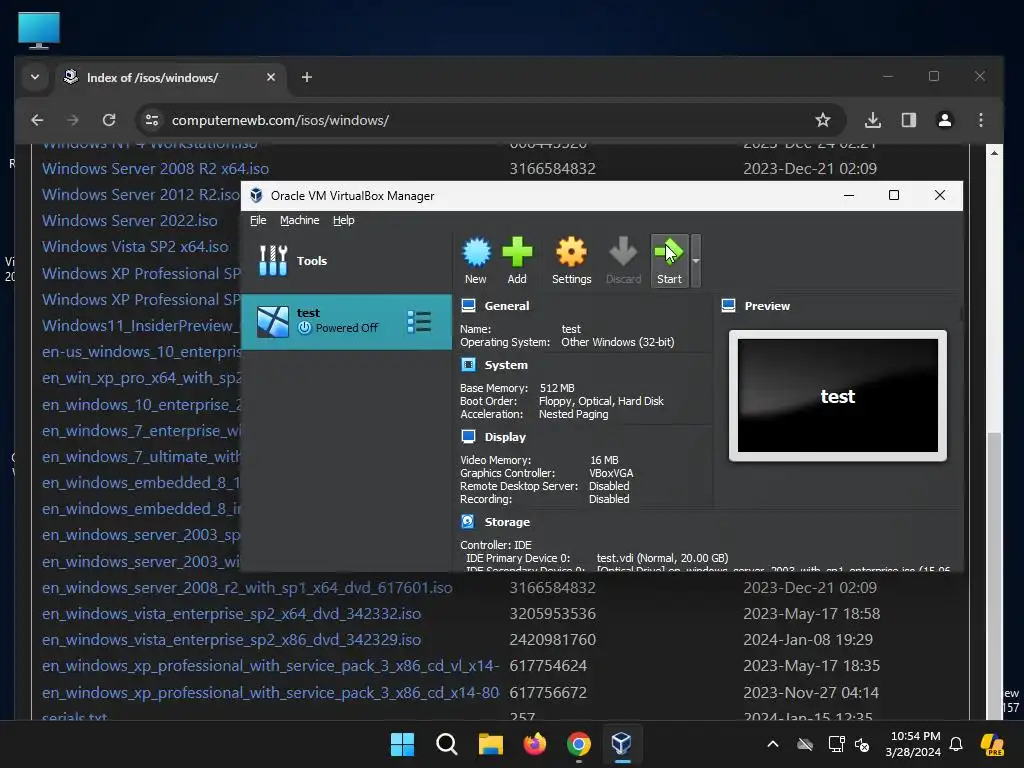
Task: Open the Windows Start menu
Action: [402, 744]
